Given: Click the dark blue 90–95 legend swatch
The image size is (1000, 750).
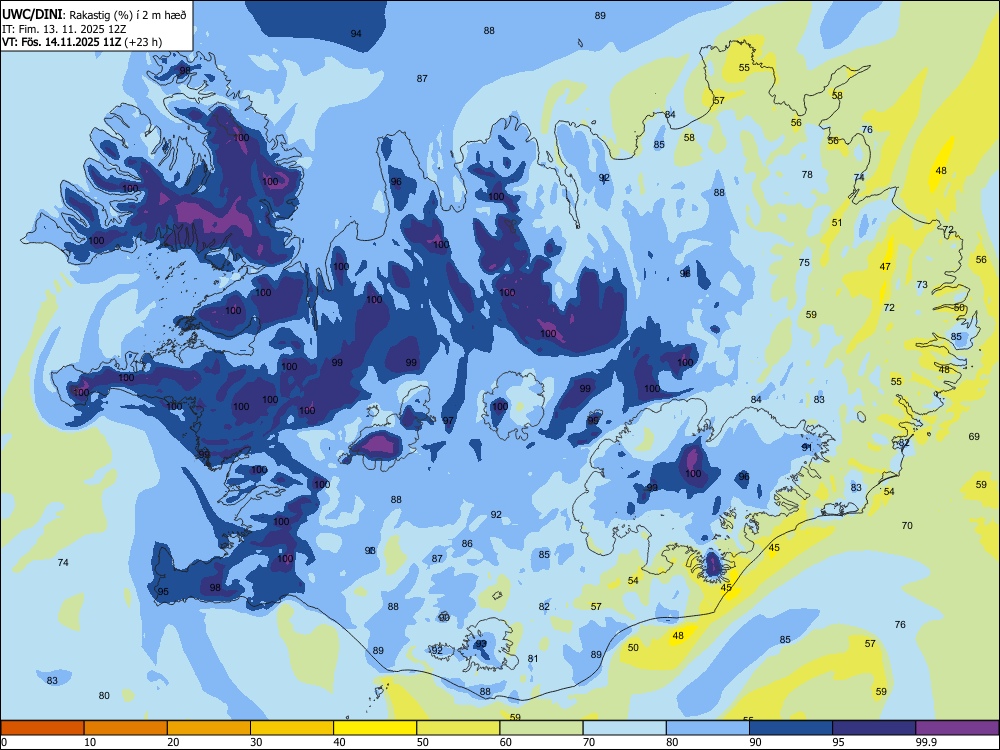Looking at the screenshot, I should coord(791,728).
